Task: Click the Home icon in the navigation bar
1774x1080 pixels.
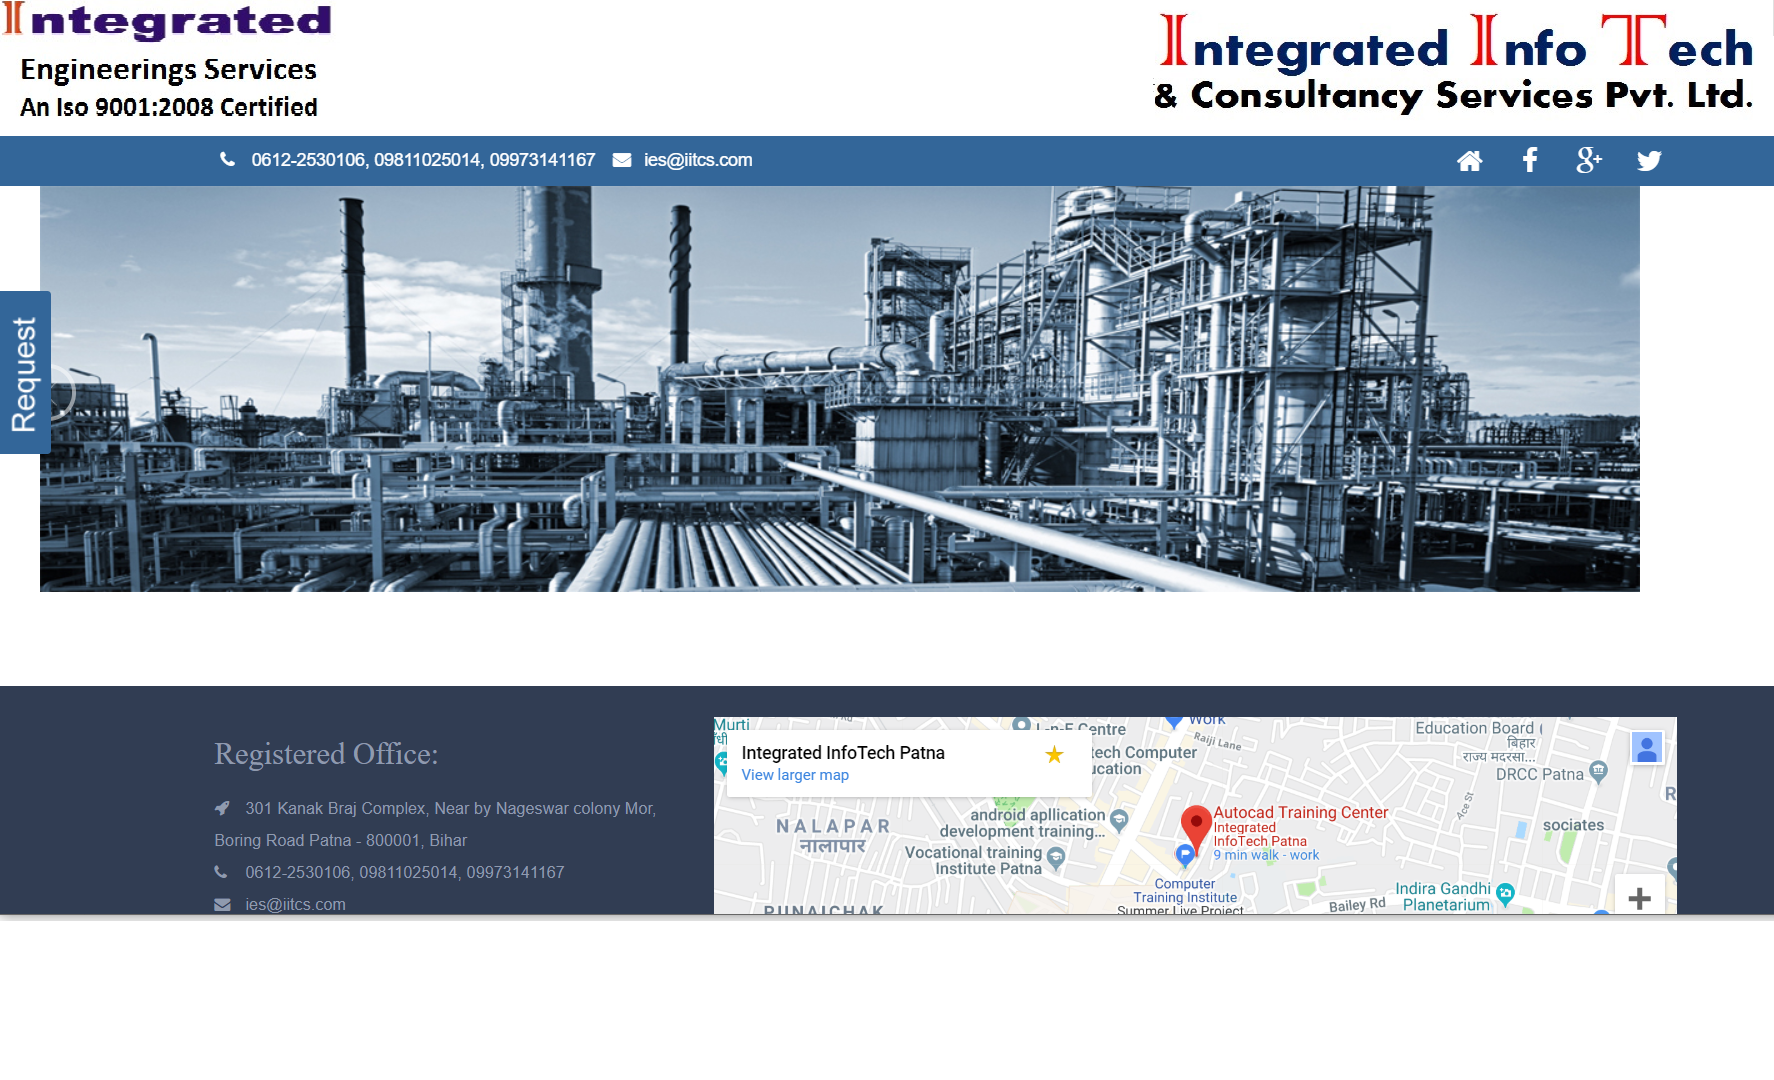Action: 1470,160
